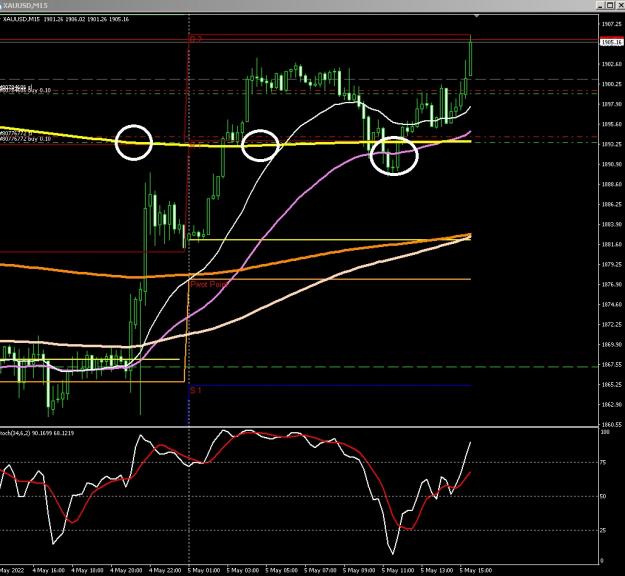Click the '5 May 07:00' time label
Viewport: 625px width, 576px height.
click(320, 570)
